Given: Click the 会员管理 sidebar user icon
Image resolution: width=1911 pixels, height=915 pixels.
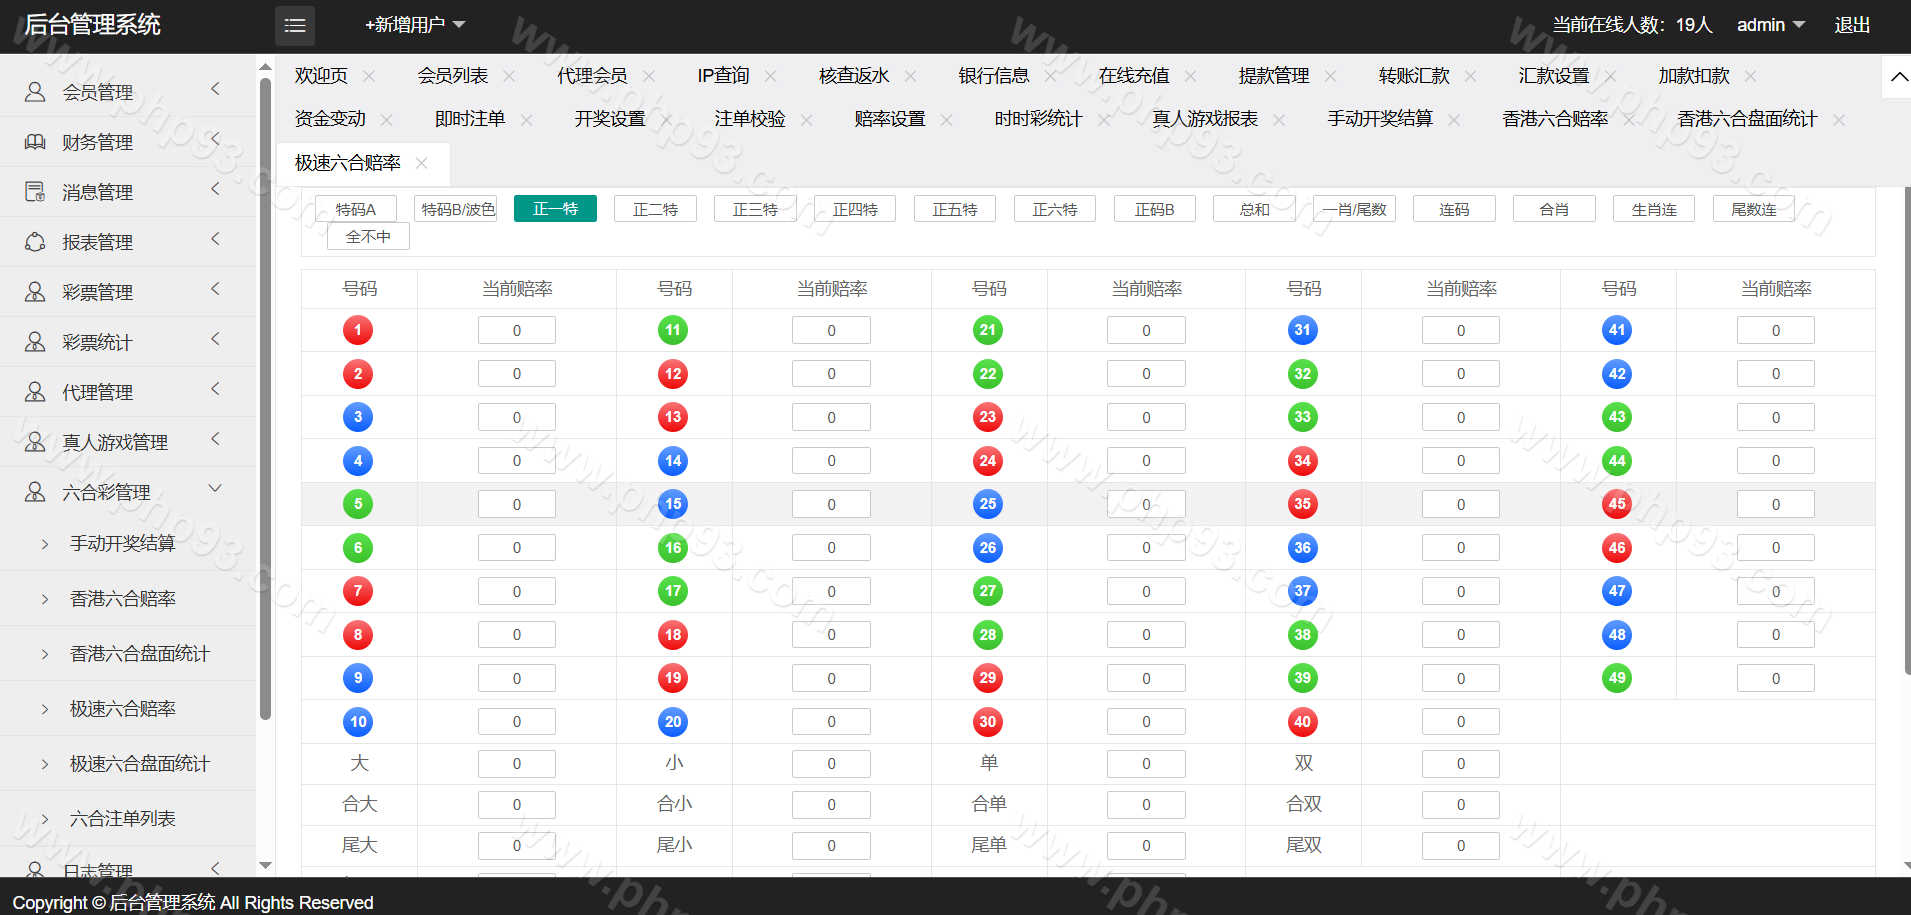Looking at the screenshot, I should click(35, 92).
